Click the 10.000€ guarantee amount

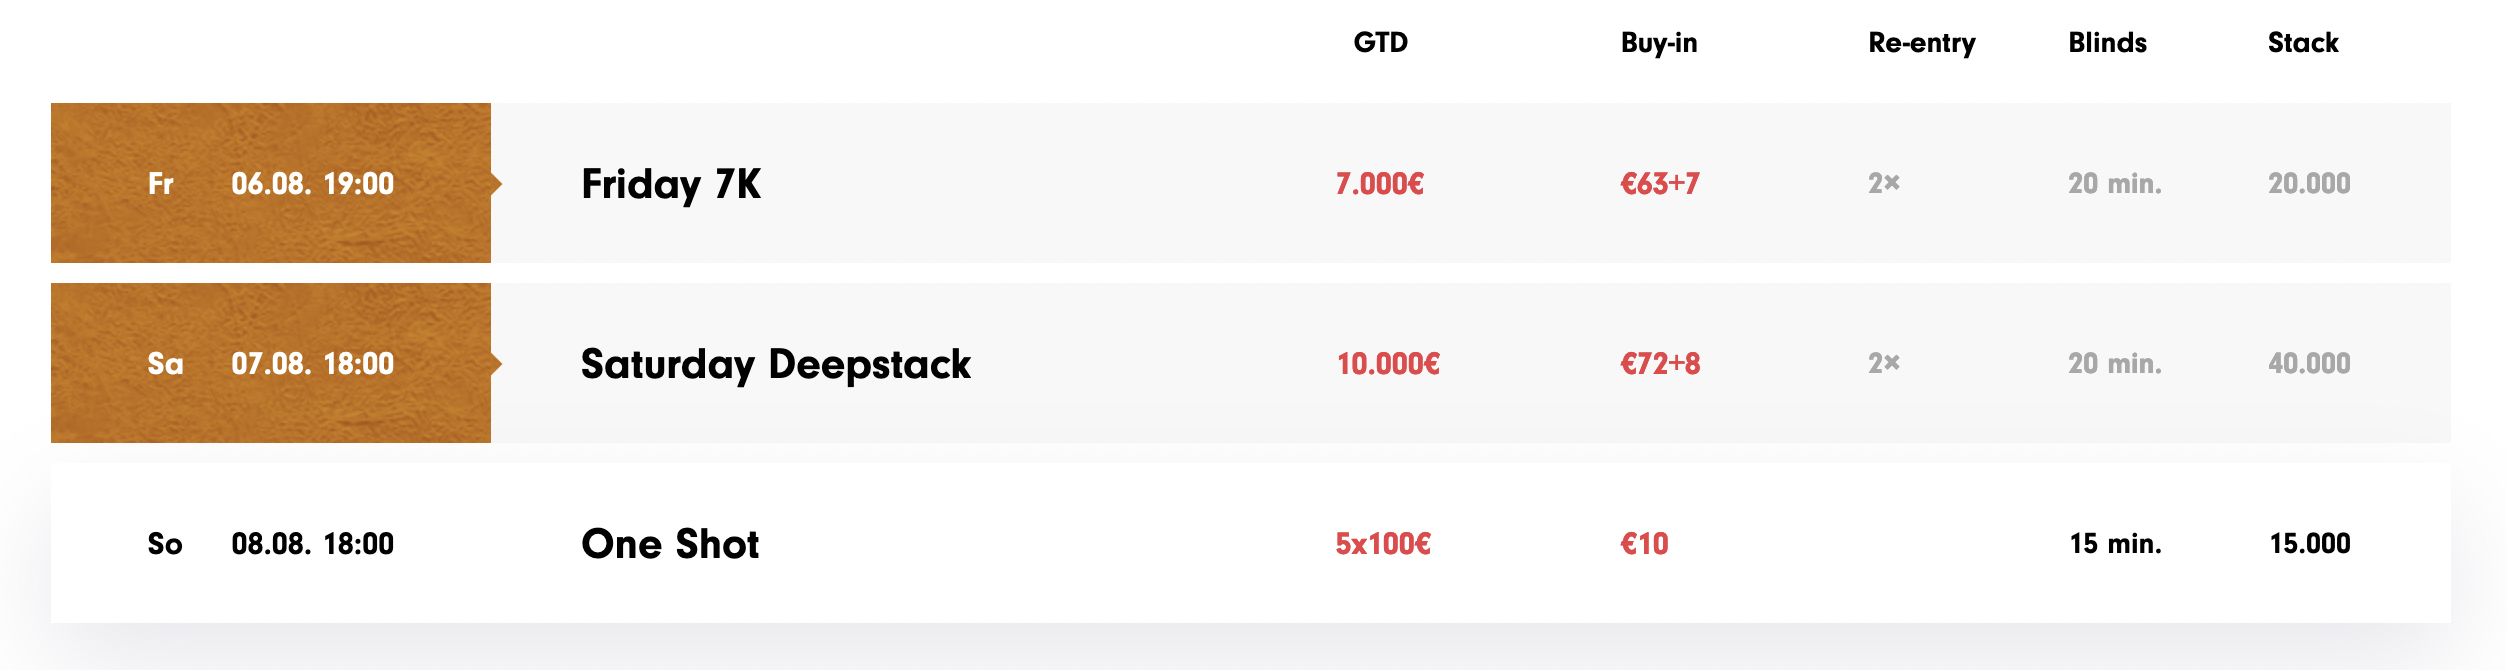click(1388, 364)
